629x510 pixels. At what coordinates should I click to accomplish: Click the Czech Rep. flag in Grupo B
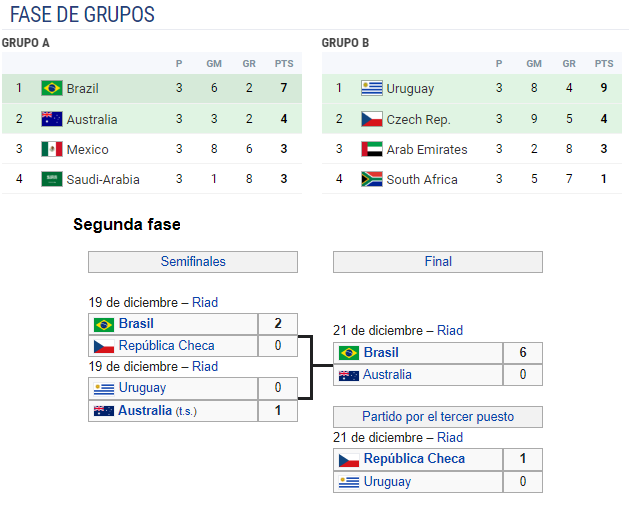pyautogui.click(x=371, y=119)
